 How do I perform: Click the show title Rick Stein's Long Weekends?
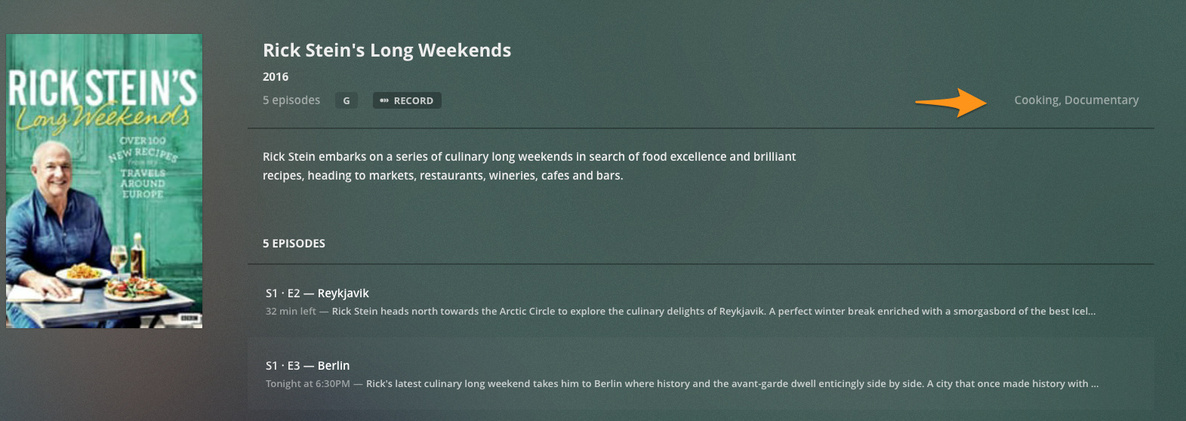click(386, 49)
